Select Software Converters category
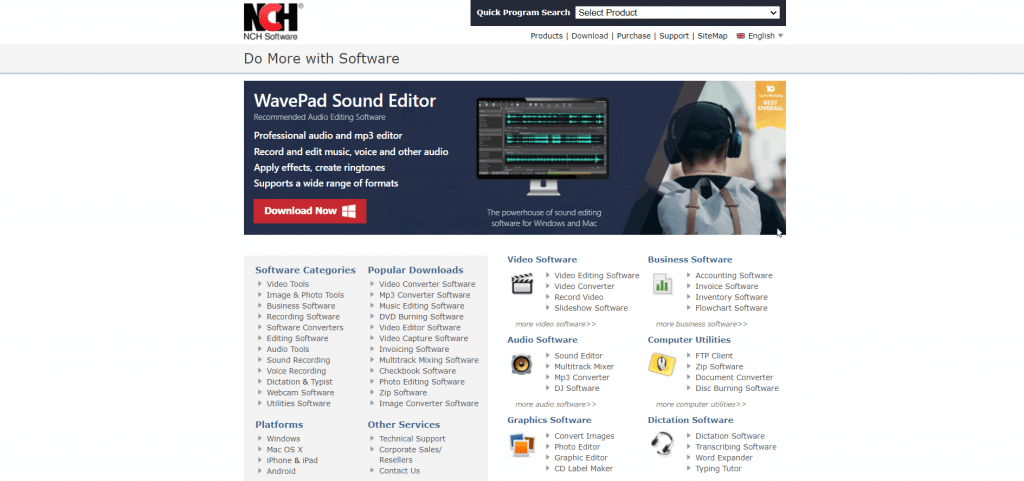 click(305, 328)
